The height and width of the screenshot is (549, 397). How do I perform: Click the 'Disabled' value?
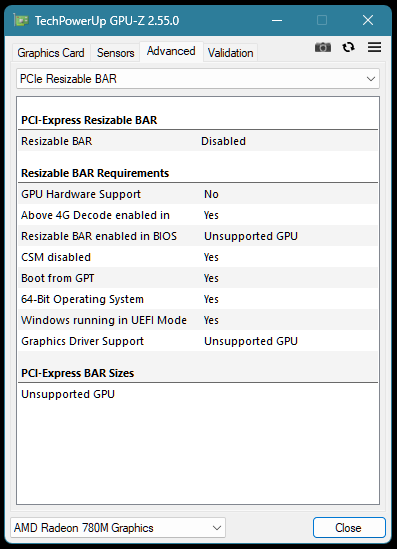point(223,141)
